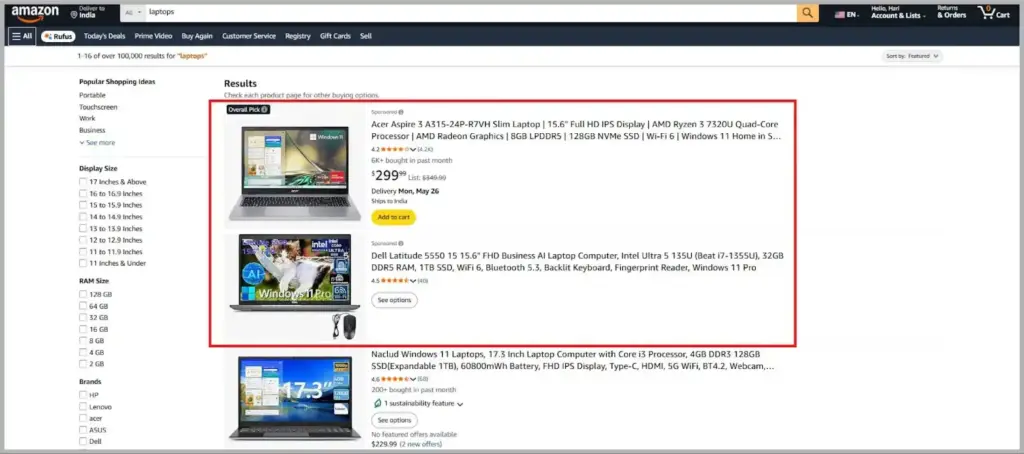This screenshot has width=1024, height=454.
Task: Click the Naclud 17.3 laptop thumbnail
Action: (x=295, y=397)
